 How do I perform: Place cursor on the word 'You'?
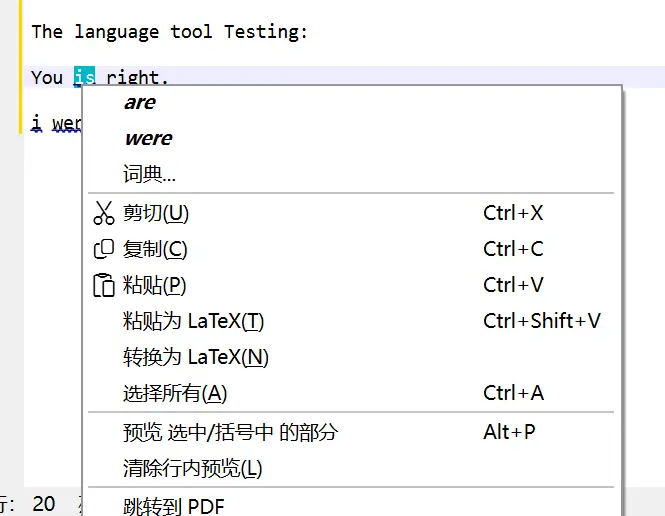pyautogui.click(x=47, y=77)
